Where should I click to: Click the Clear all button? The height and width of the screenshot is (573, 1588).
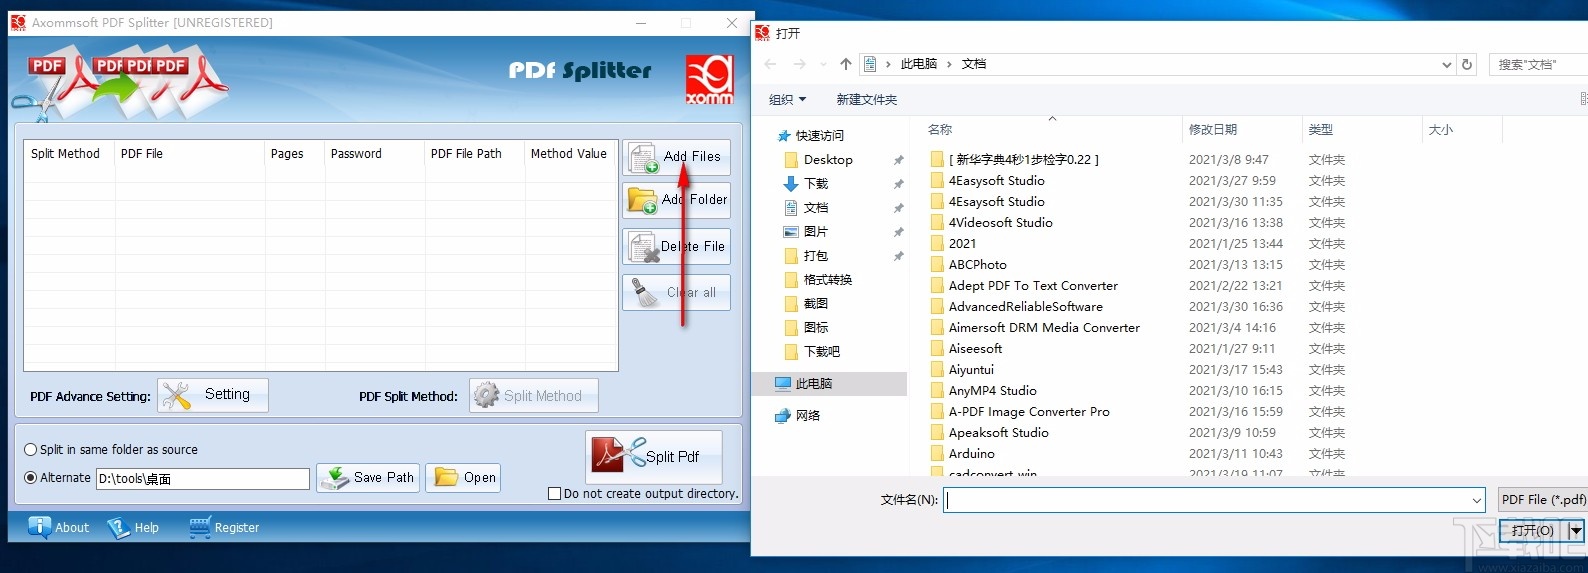tap(677, 293)
